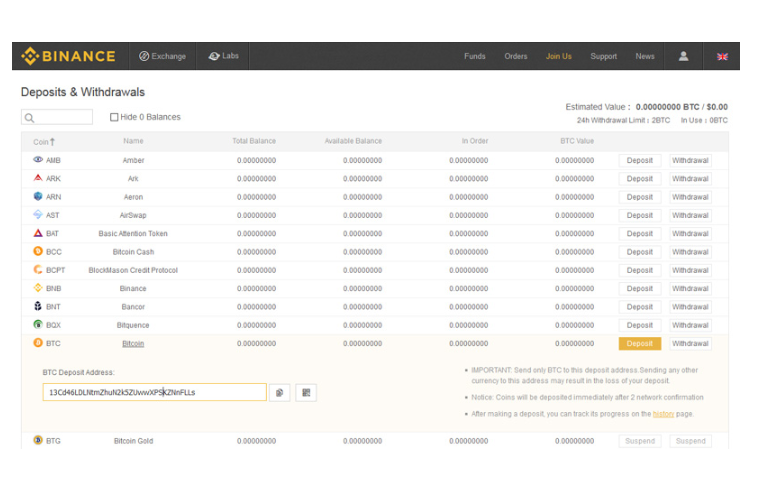The height and width of the screenshot is (486, 761).
Task: Click the BTG coin icon
Action: (38, 440)
